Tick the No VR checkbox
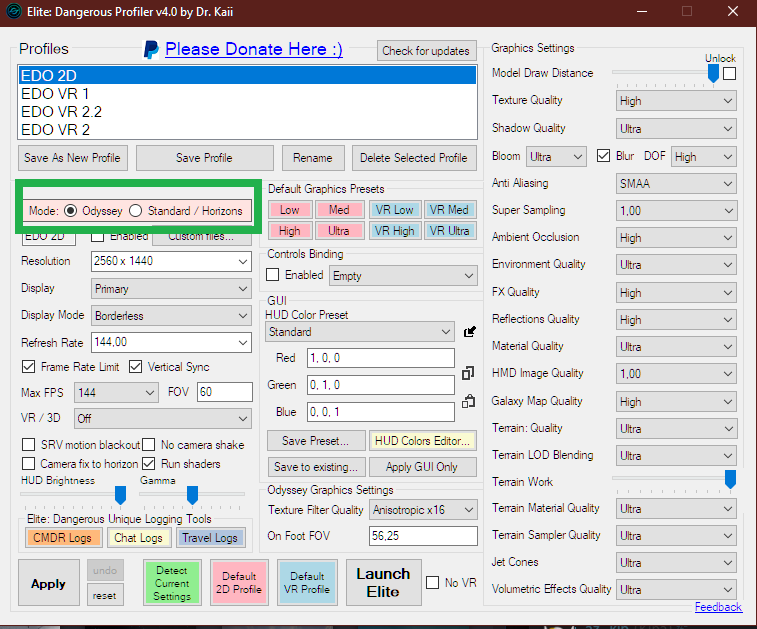 [433, 583]
